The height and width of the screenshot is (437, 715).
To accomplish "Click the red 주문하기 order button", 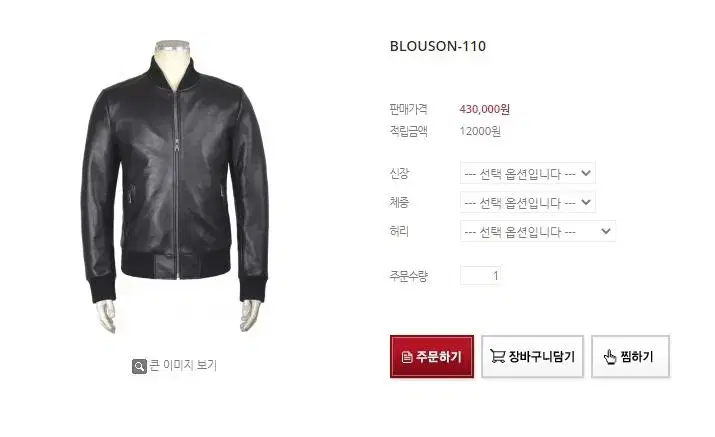I will point(432,357).
